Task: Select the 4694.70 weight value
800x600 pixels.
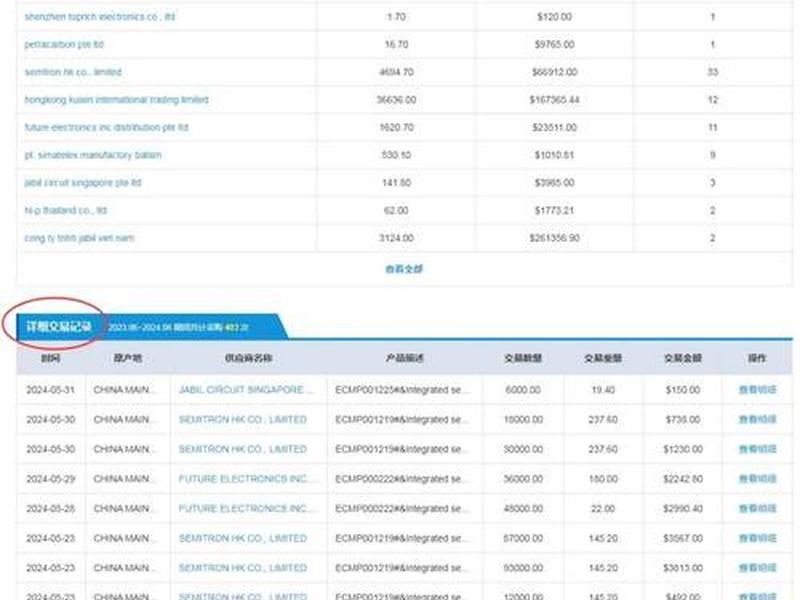Action: [396, 72]
